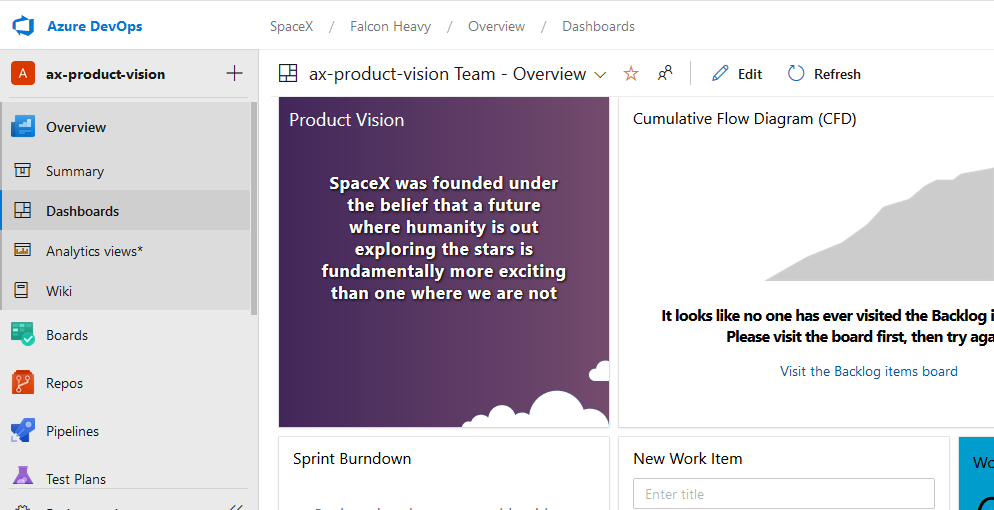Open the Visit the Backlog items board link

868,371
